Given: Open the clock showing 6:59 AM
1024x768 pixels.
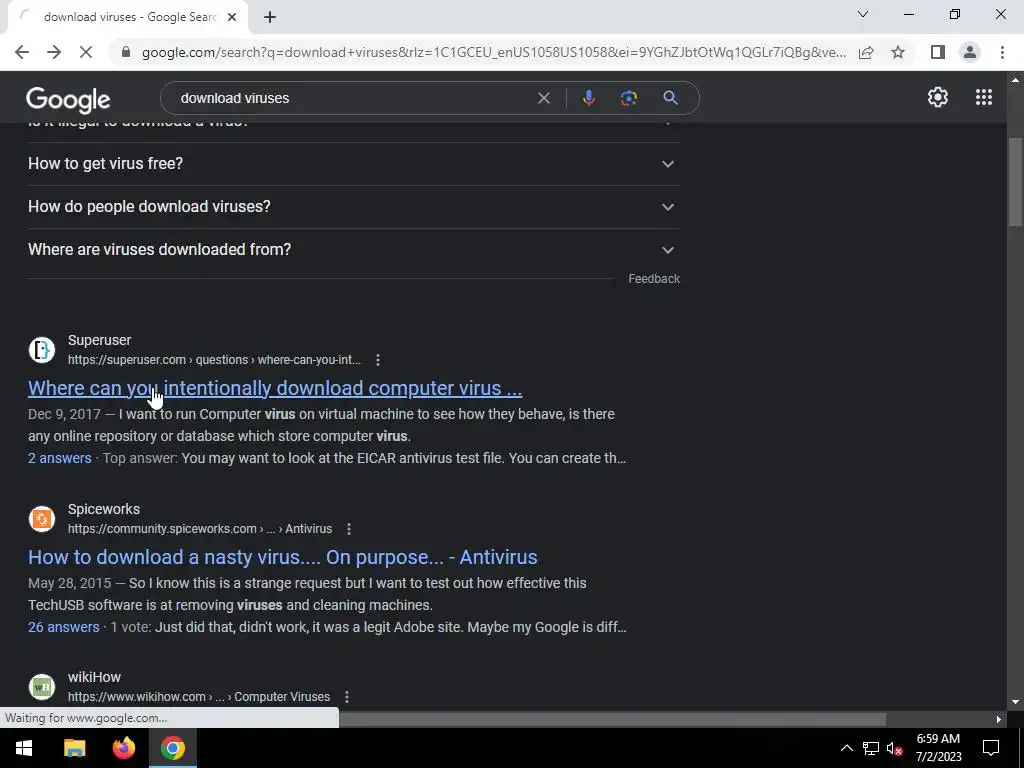Looking at the screenshot, I should pyautogui.click(x=938, y=748).
